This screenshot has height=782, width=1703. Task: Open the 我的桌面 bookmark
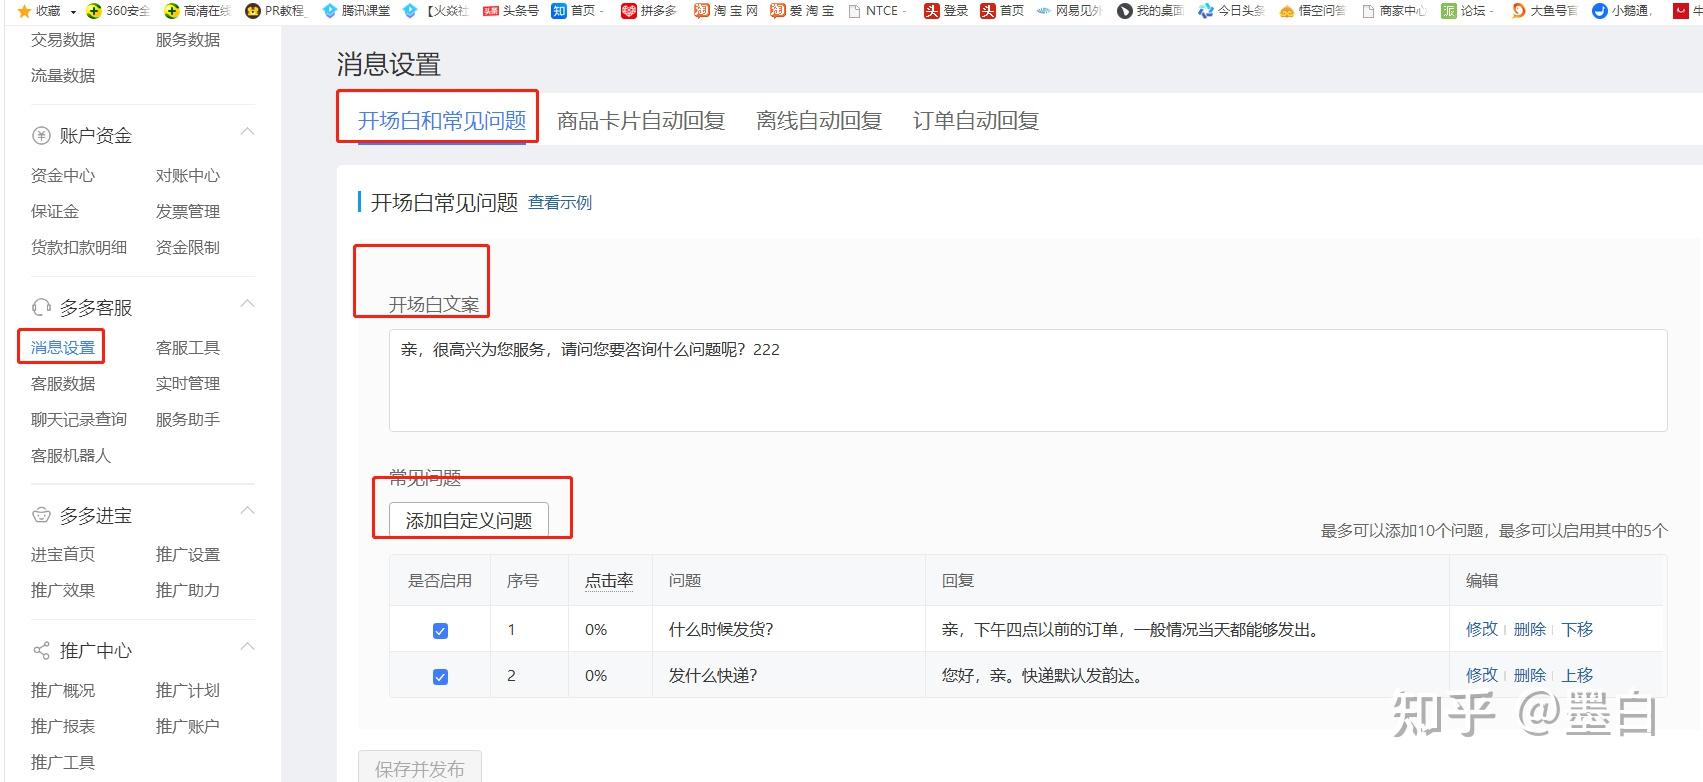pos(1150,11)
